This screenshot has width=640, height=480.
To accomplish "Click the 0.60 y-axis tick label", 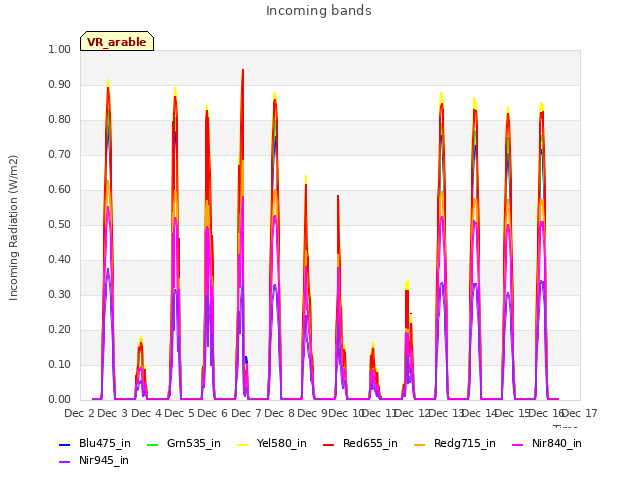I will click(x=60, y=189).
